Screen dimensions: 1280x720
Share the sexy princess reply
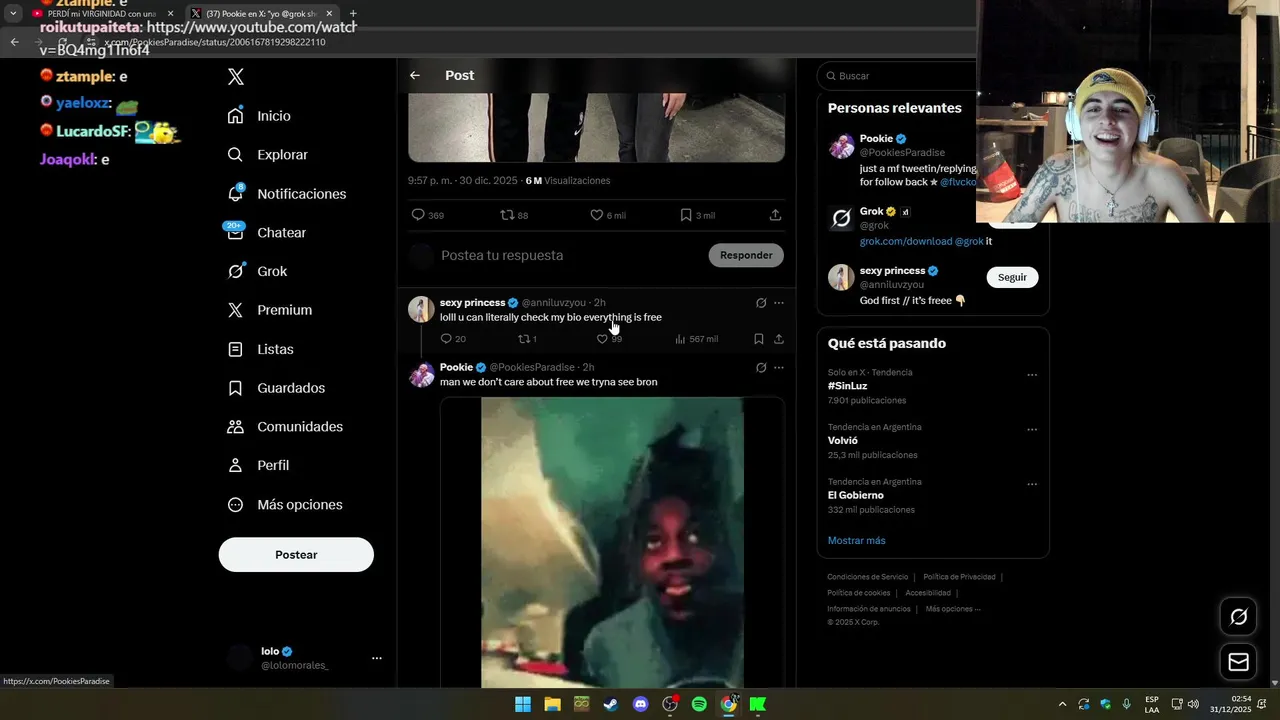tap(779, 339)
